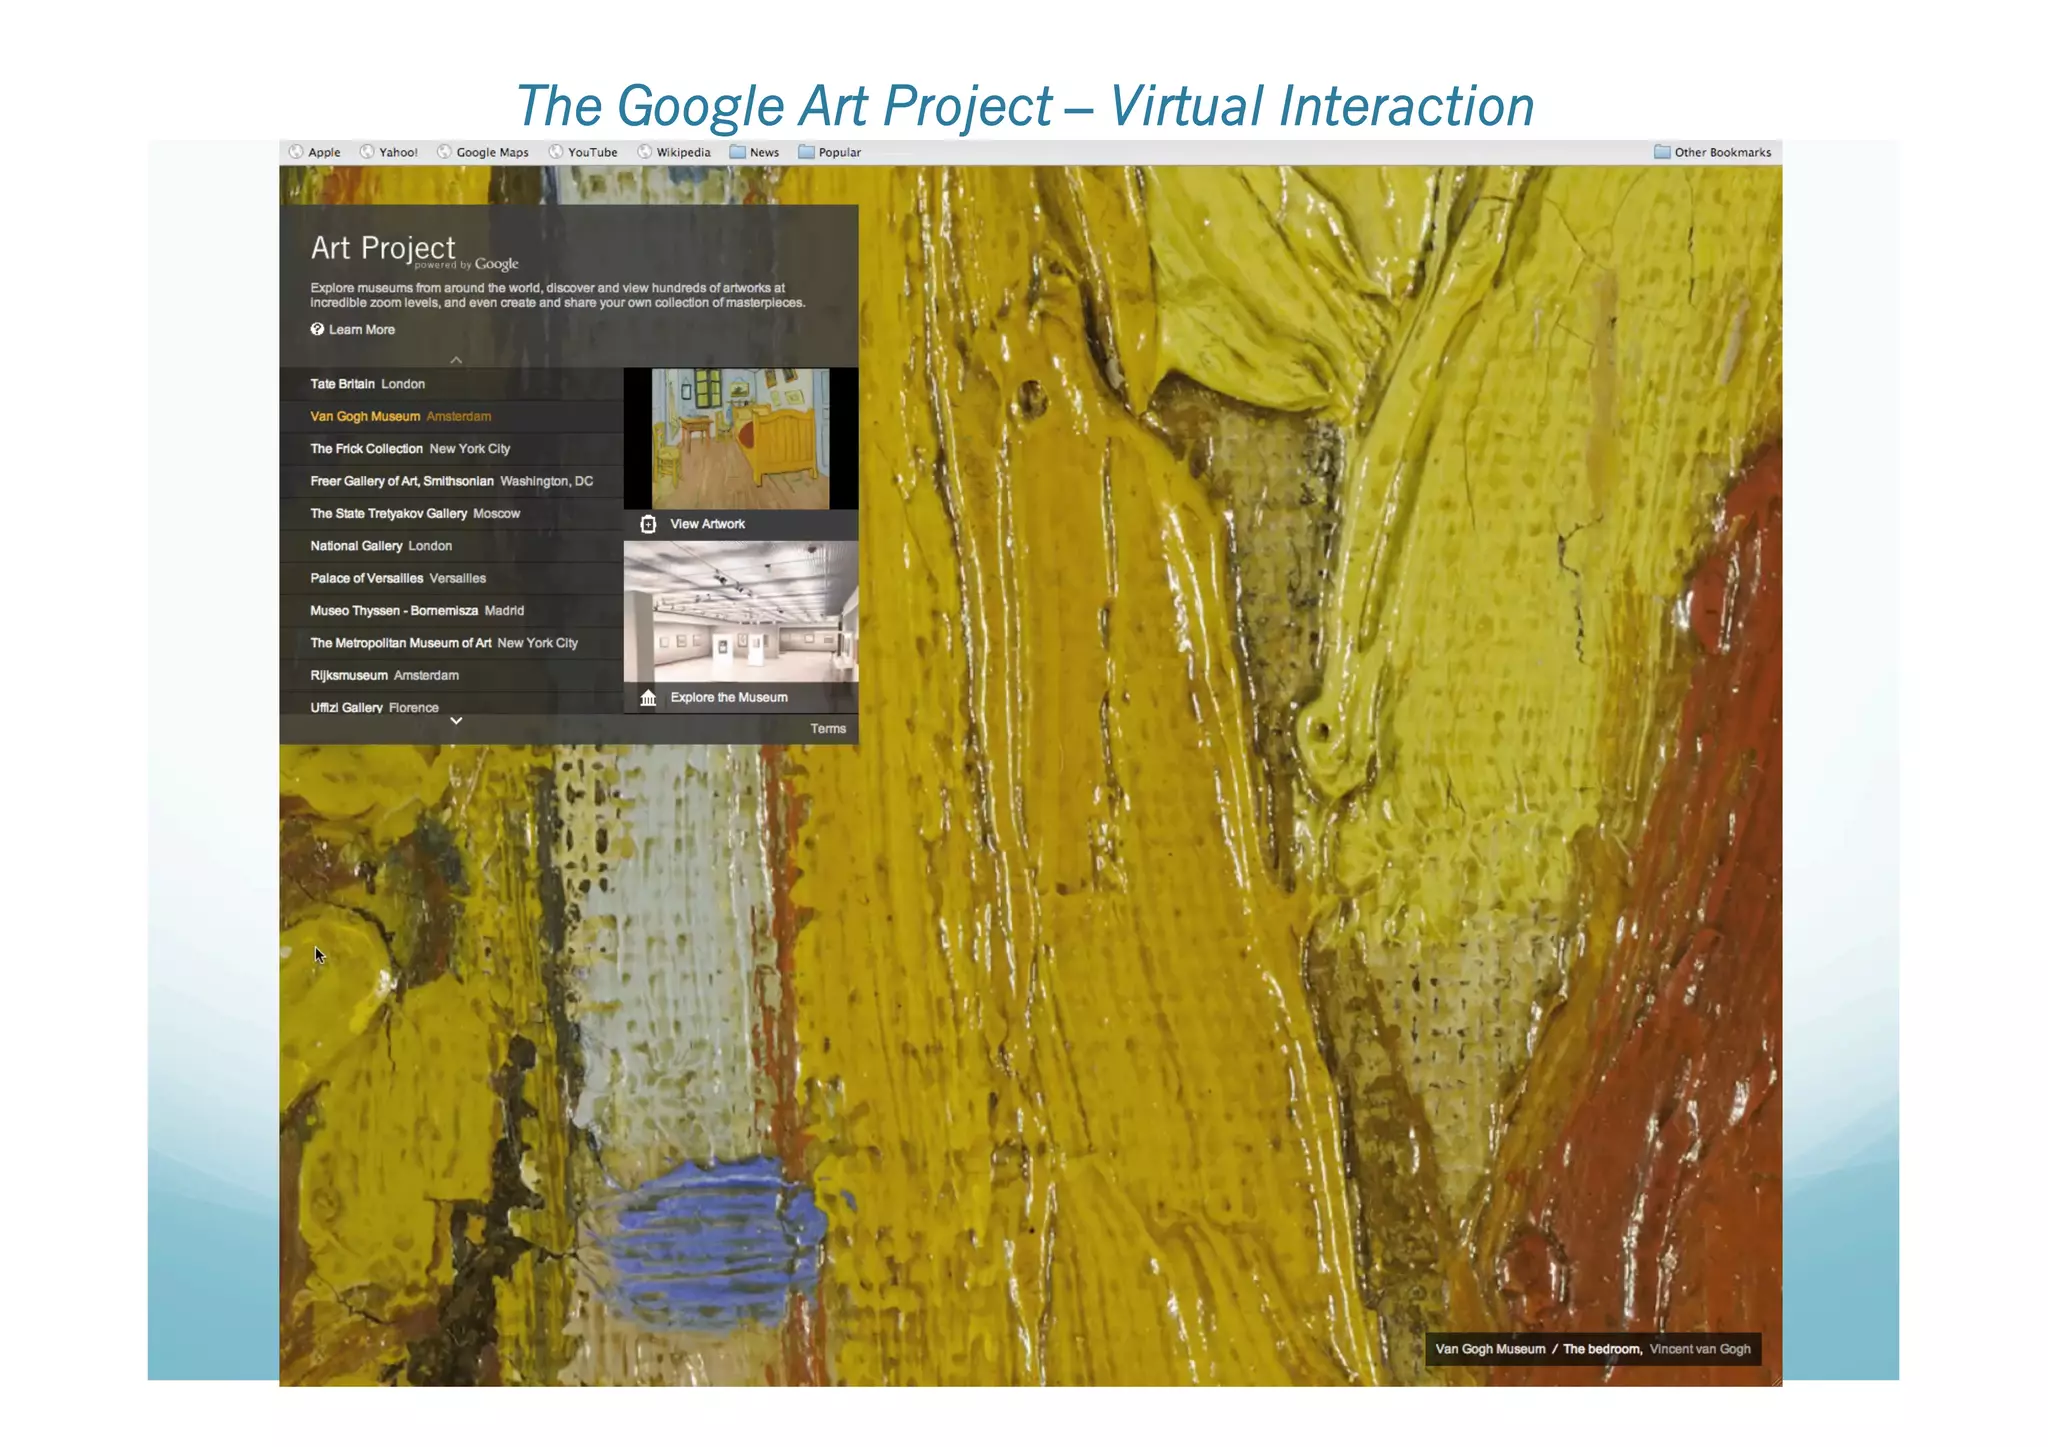Click The bedroom title in caption
The width and height of the screenshot is (2048, 1447).
(x=1602, y=1349)
